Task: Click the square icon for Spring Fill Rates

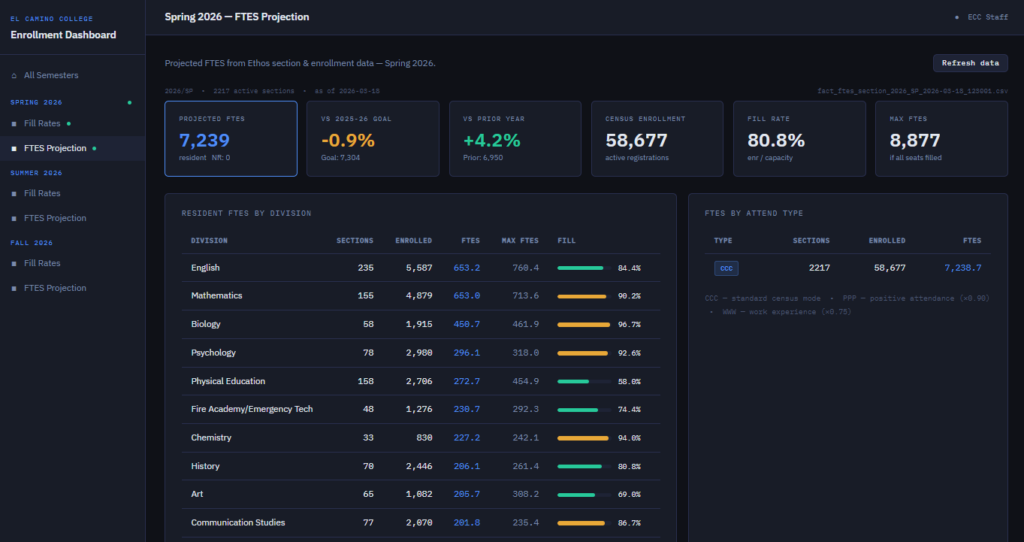Action: [x=14, y=124]
